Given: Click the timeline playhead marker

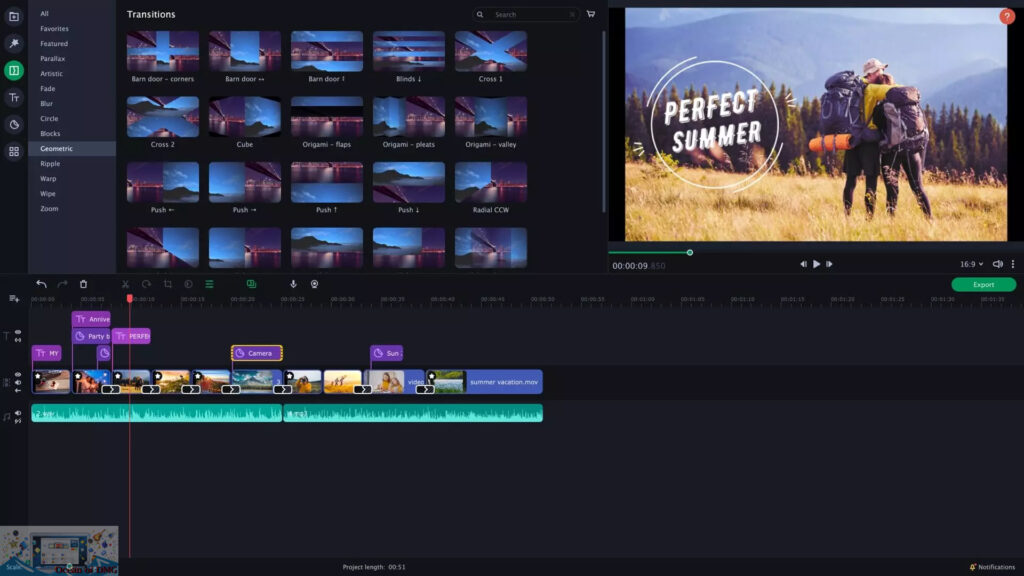Looking at the screenshot, I should tap(129, 298).
